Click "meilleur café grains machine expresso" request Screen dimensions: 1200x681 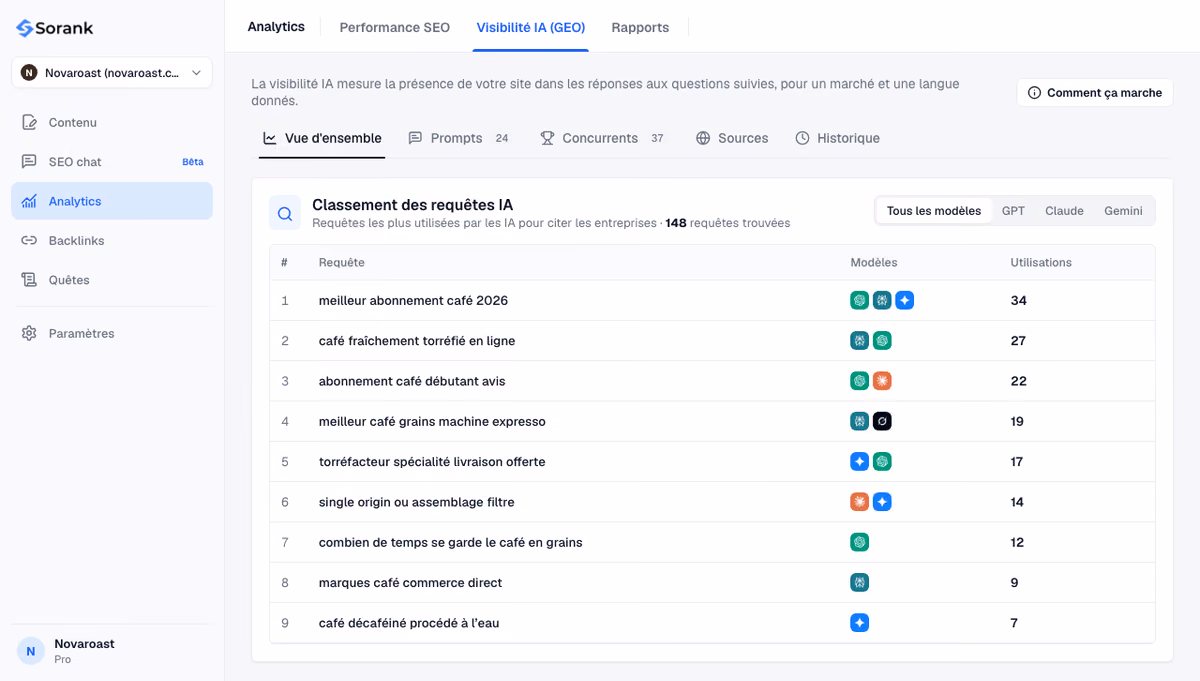point(432,422)
